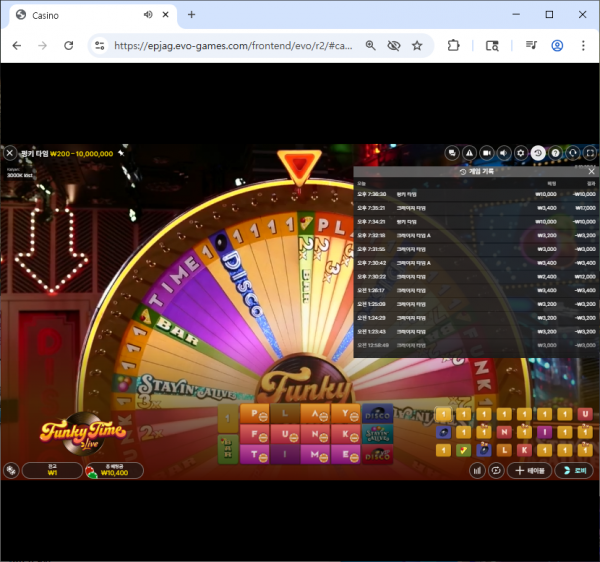The width and height of the screenshot is (600, 562).
Task: Go to the lobby button
Action: tap(576, 470)
